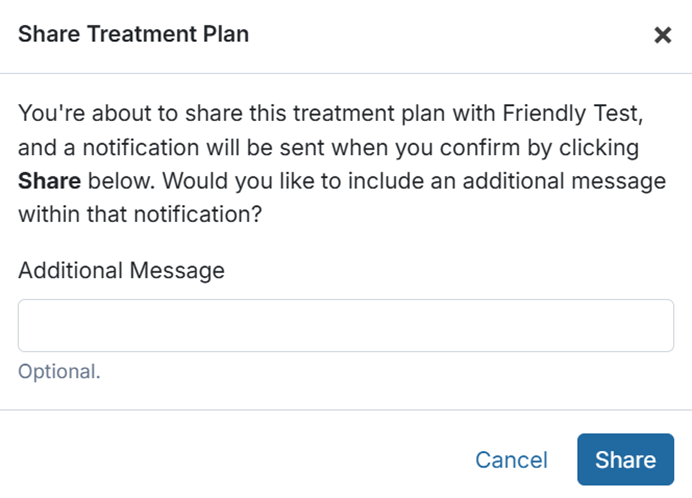The image size is (692, 498).
Task: Place cursor in the empty message box
Action: [346, 325]
